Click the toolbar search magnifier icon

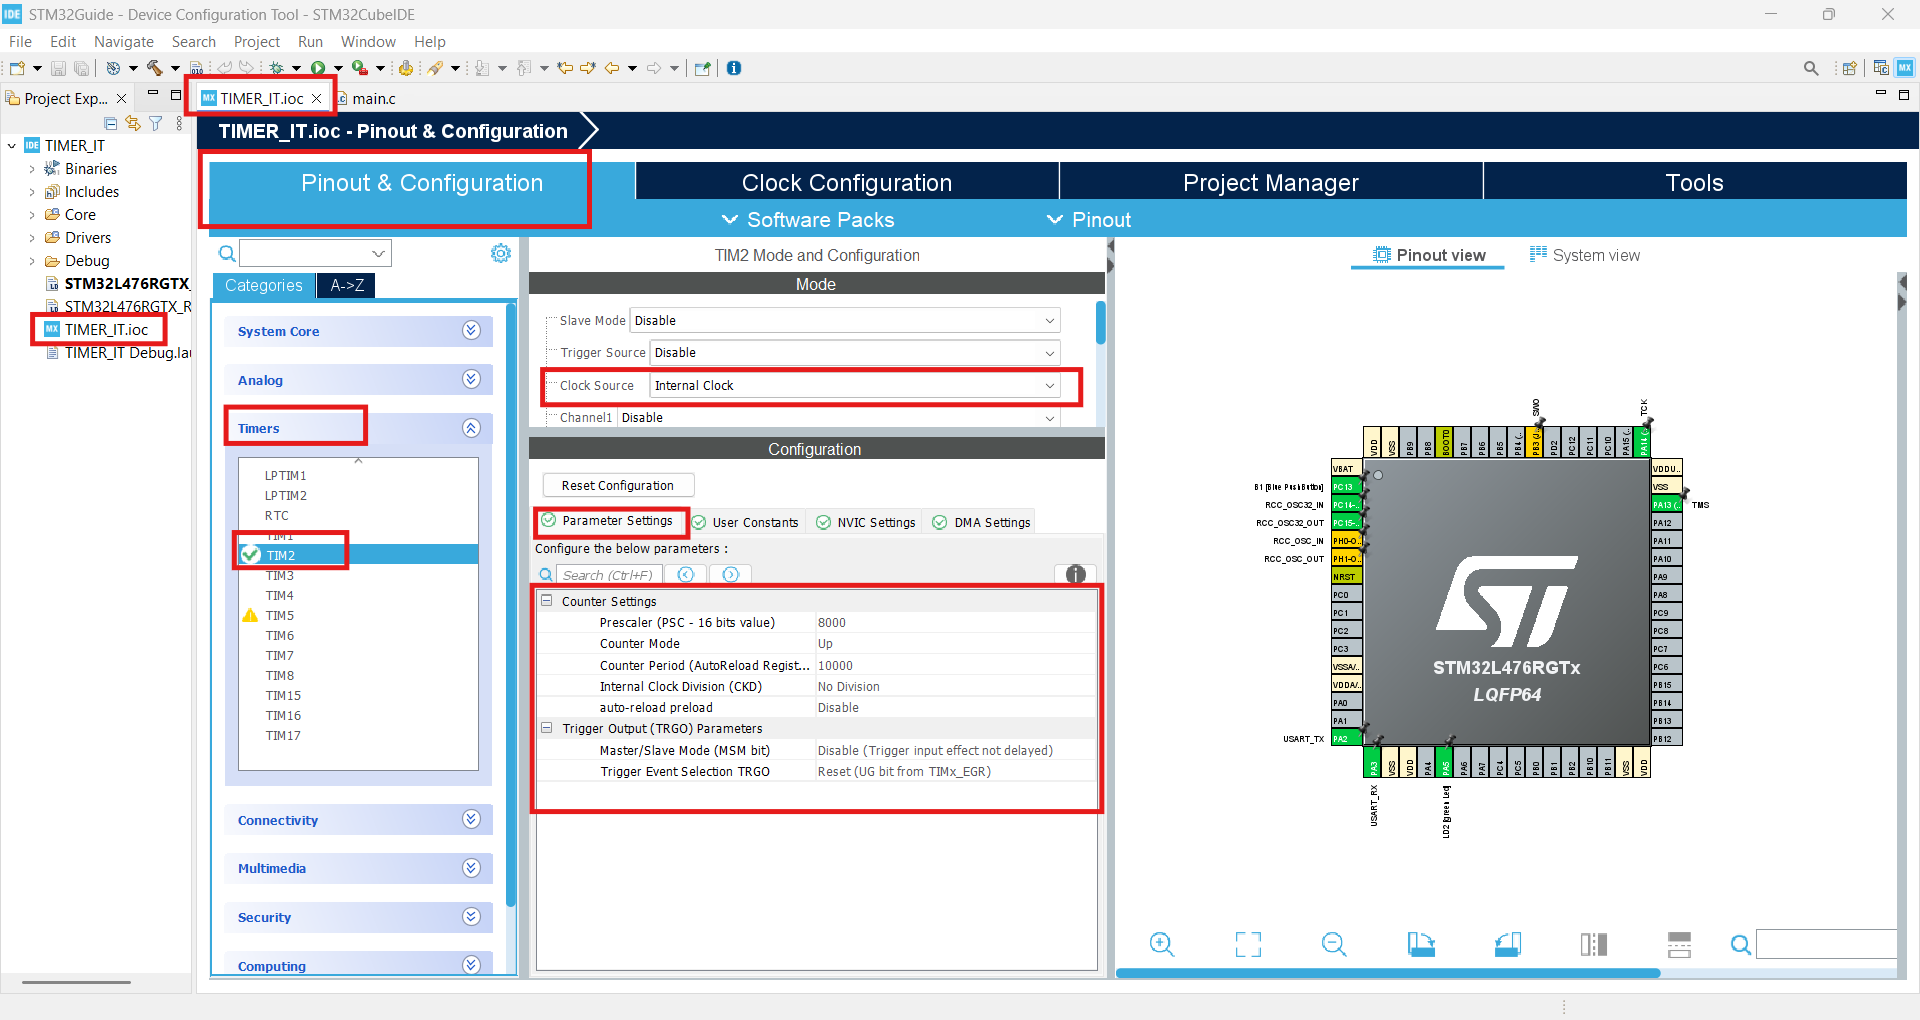click(1811, 68)
